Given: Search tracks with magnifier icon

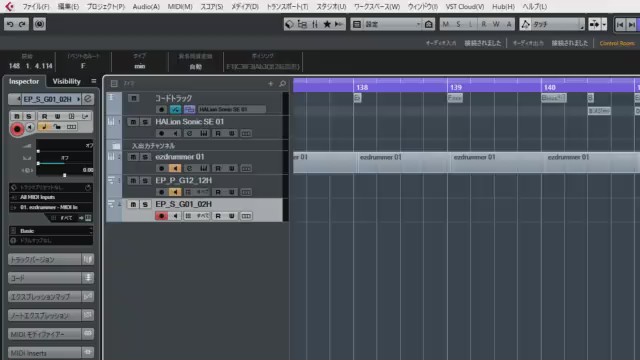Looking at the screenshot, I should pyautogui.click(x=282, y=84).
